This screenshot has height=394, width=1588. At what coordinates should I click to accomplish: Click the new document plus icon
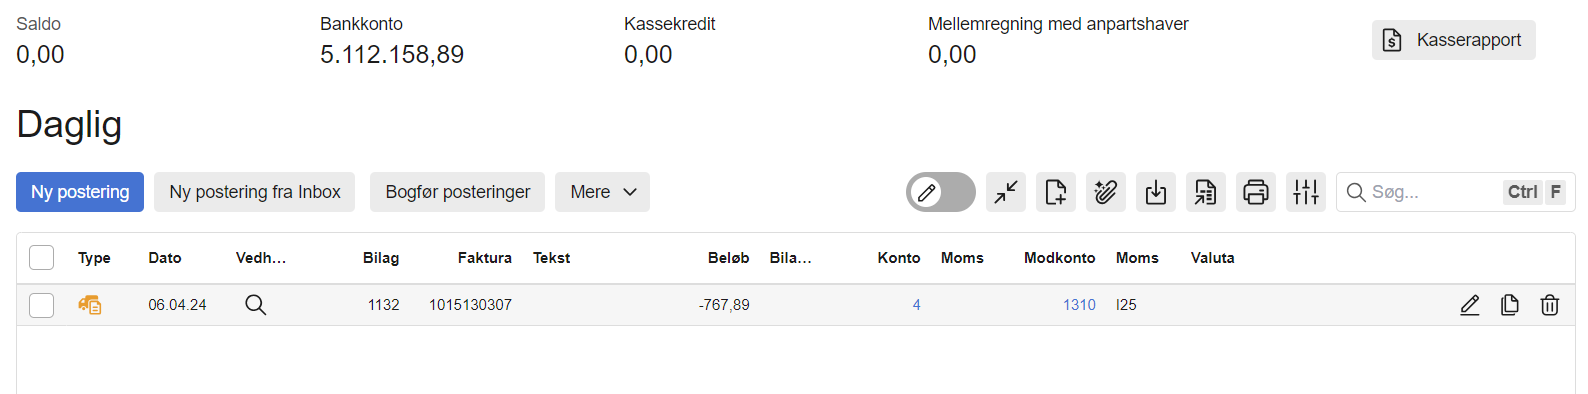(1056, 192)
